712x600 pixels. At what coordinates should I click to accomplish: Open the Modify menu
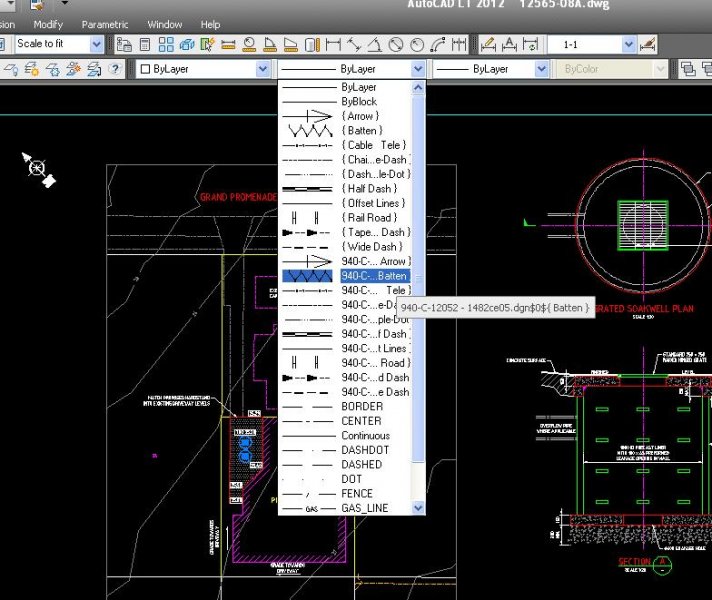(x=48, y=24)
